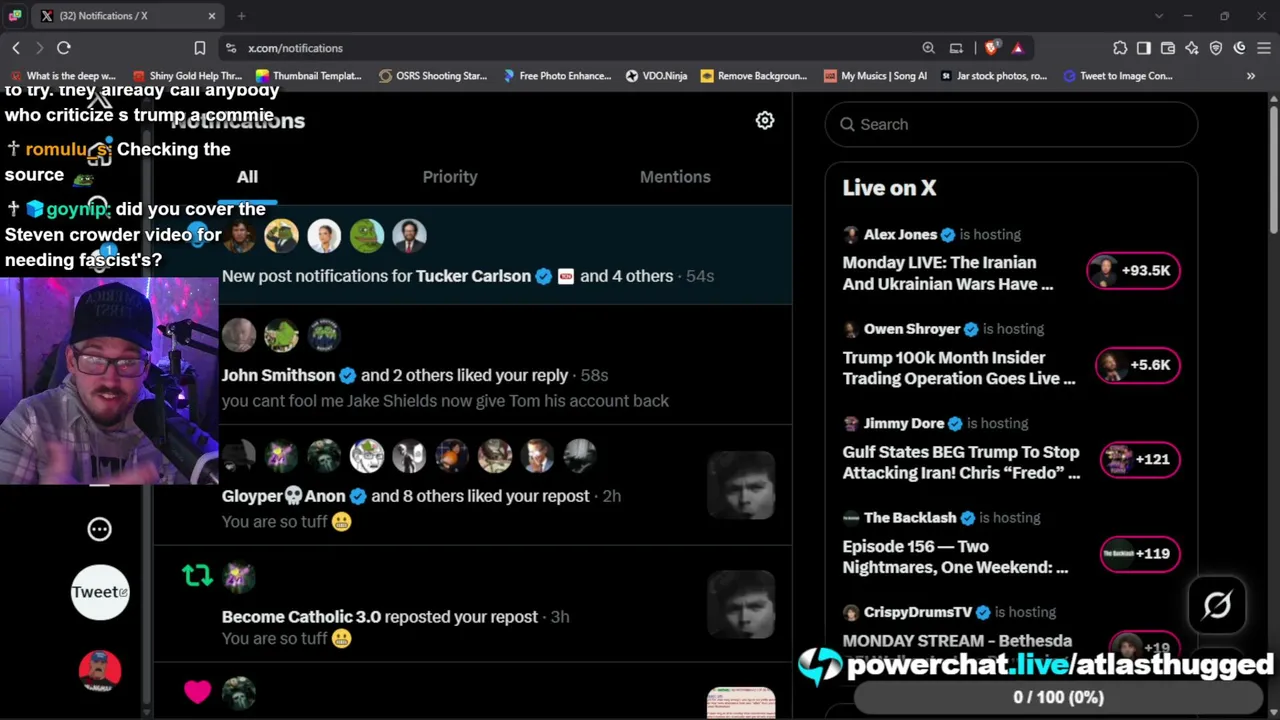Screen dimensions: 1280x720
Task: Open Gloyper Anon profile link
Action: (283, 496)
